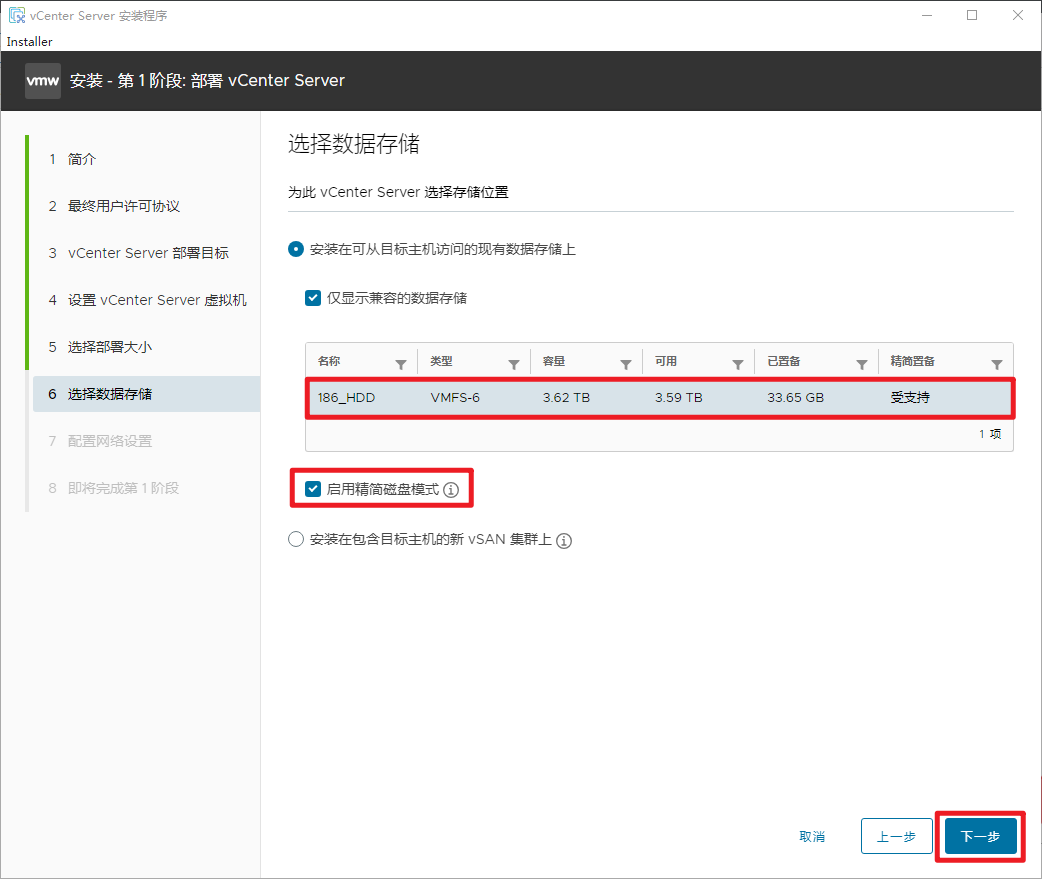Open the 精简置备 column filter icon

(x=996, y=364)
